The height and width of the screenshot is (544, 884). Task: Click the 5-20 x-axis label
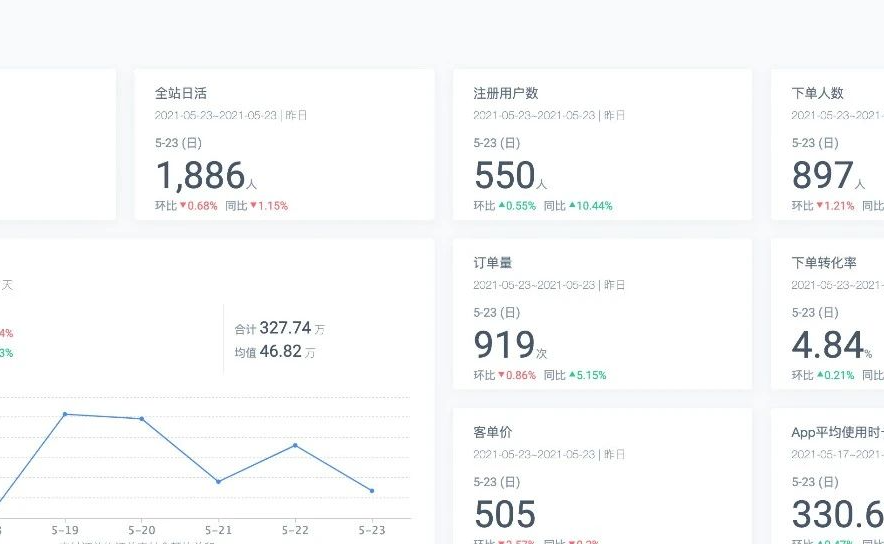tap(142, 530)
